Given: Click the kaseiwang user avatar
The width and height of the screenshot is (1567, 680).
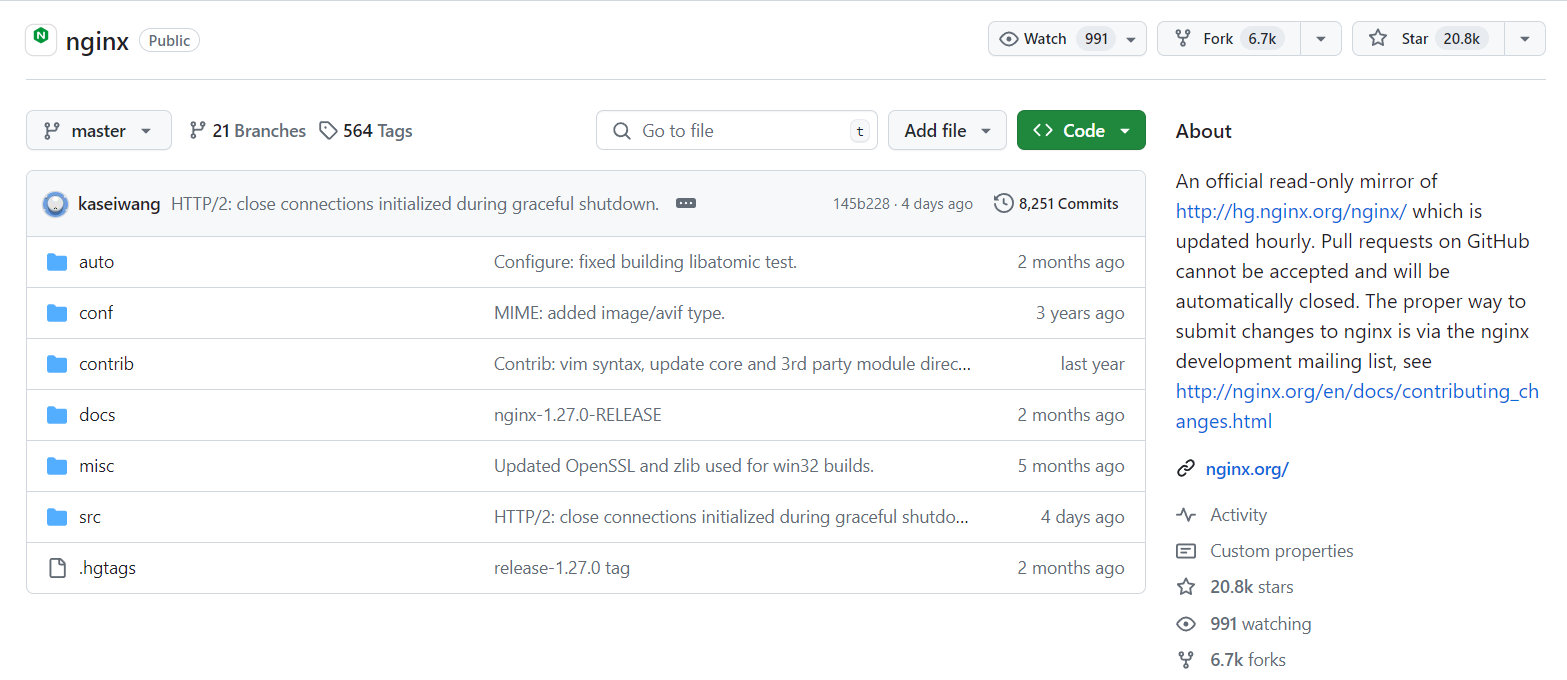Looking at the screenshot, I should coord(55,204).
